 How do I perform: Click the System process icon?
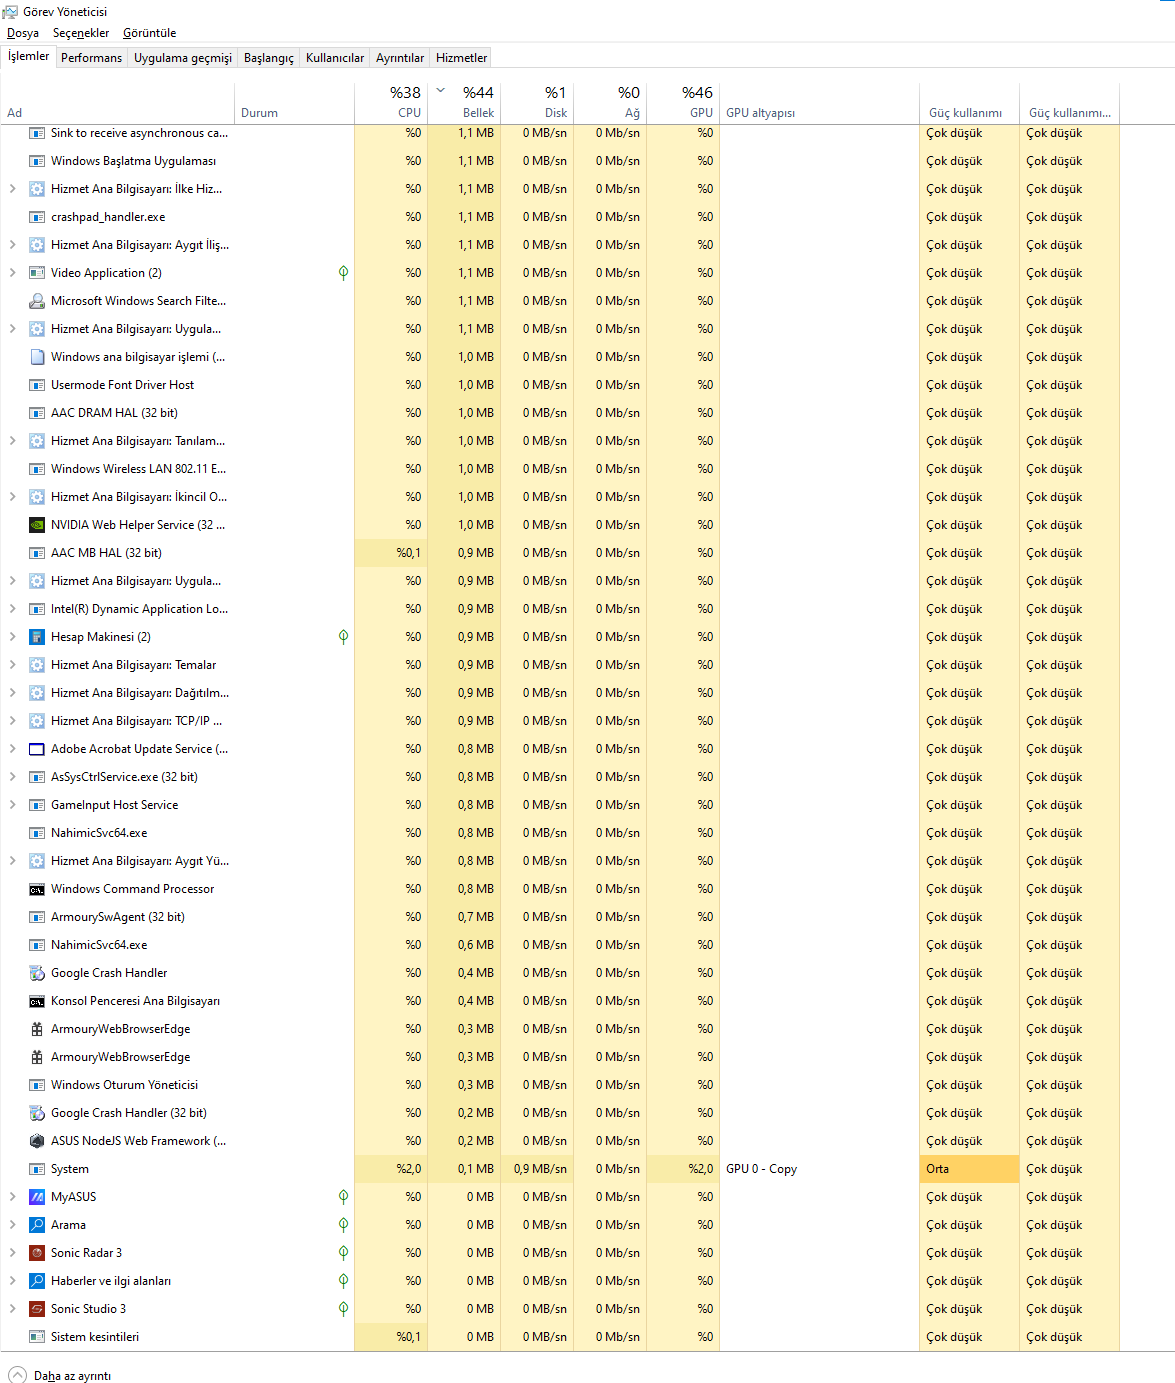click(x=37, y=1169)
